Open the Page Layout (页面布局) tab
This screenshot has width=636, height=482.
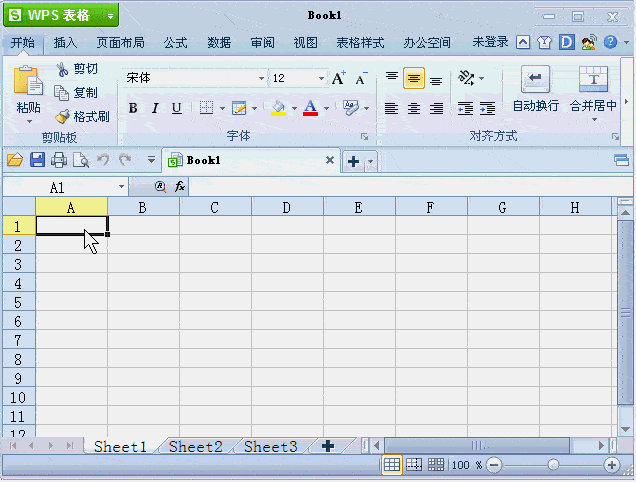[120, 42]
